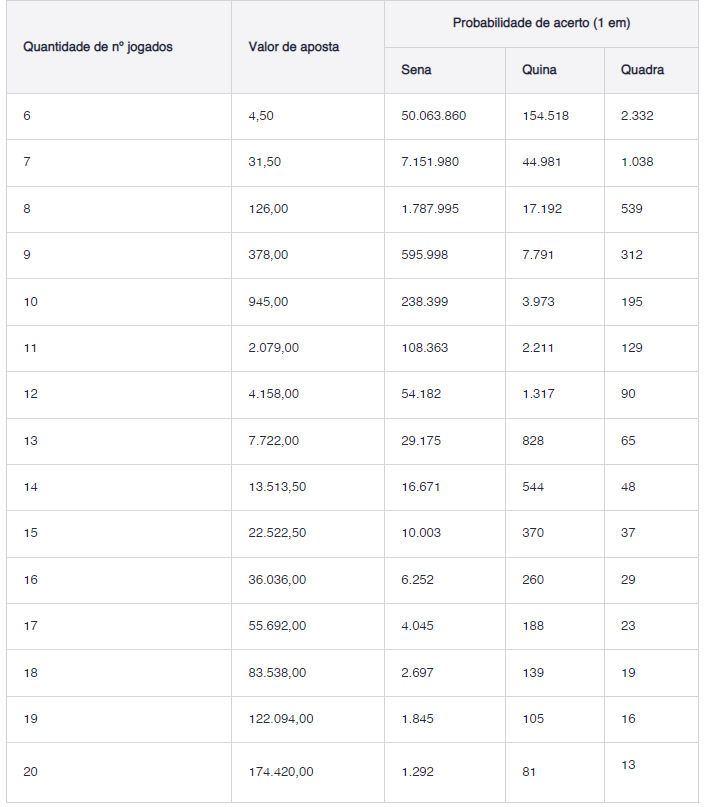Image resolution: width=707 pixels, height=807 pixels.
Task: Click the "Sena" column header
Action: (417, 70)
